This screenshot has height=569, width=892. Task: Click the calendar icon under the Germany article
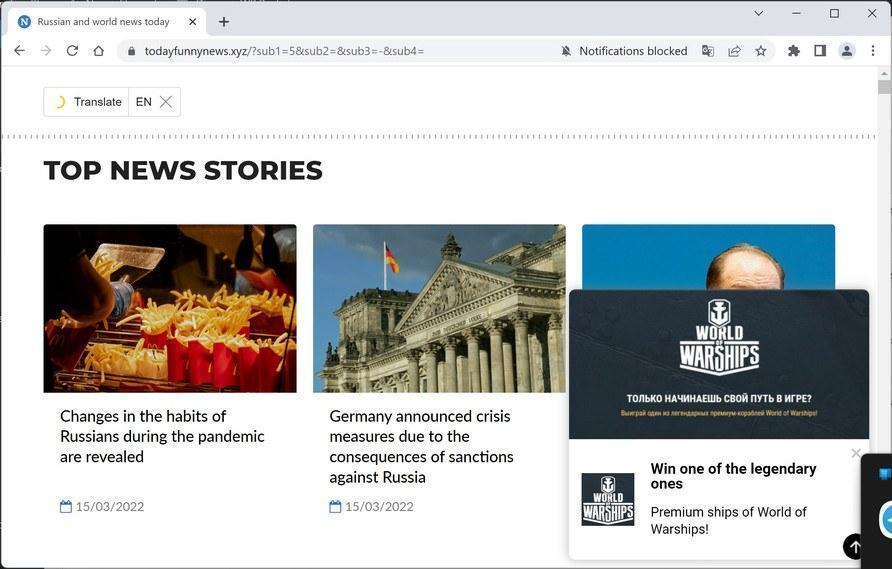[x=335, y=506]
